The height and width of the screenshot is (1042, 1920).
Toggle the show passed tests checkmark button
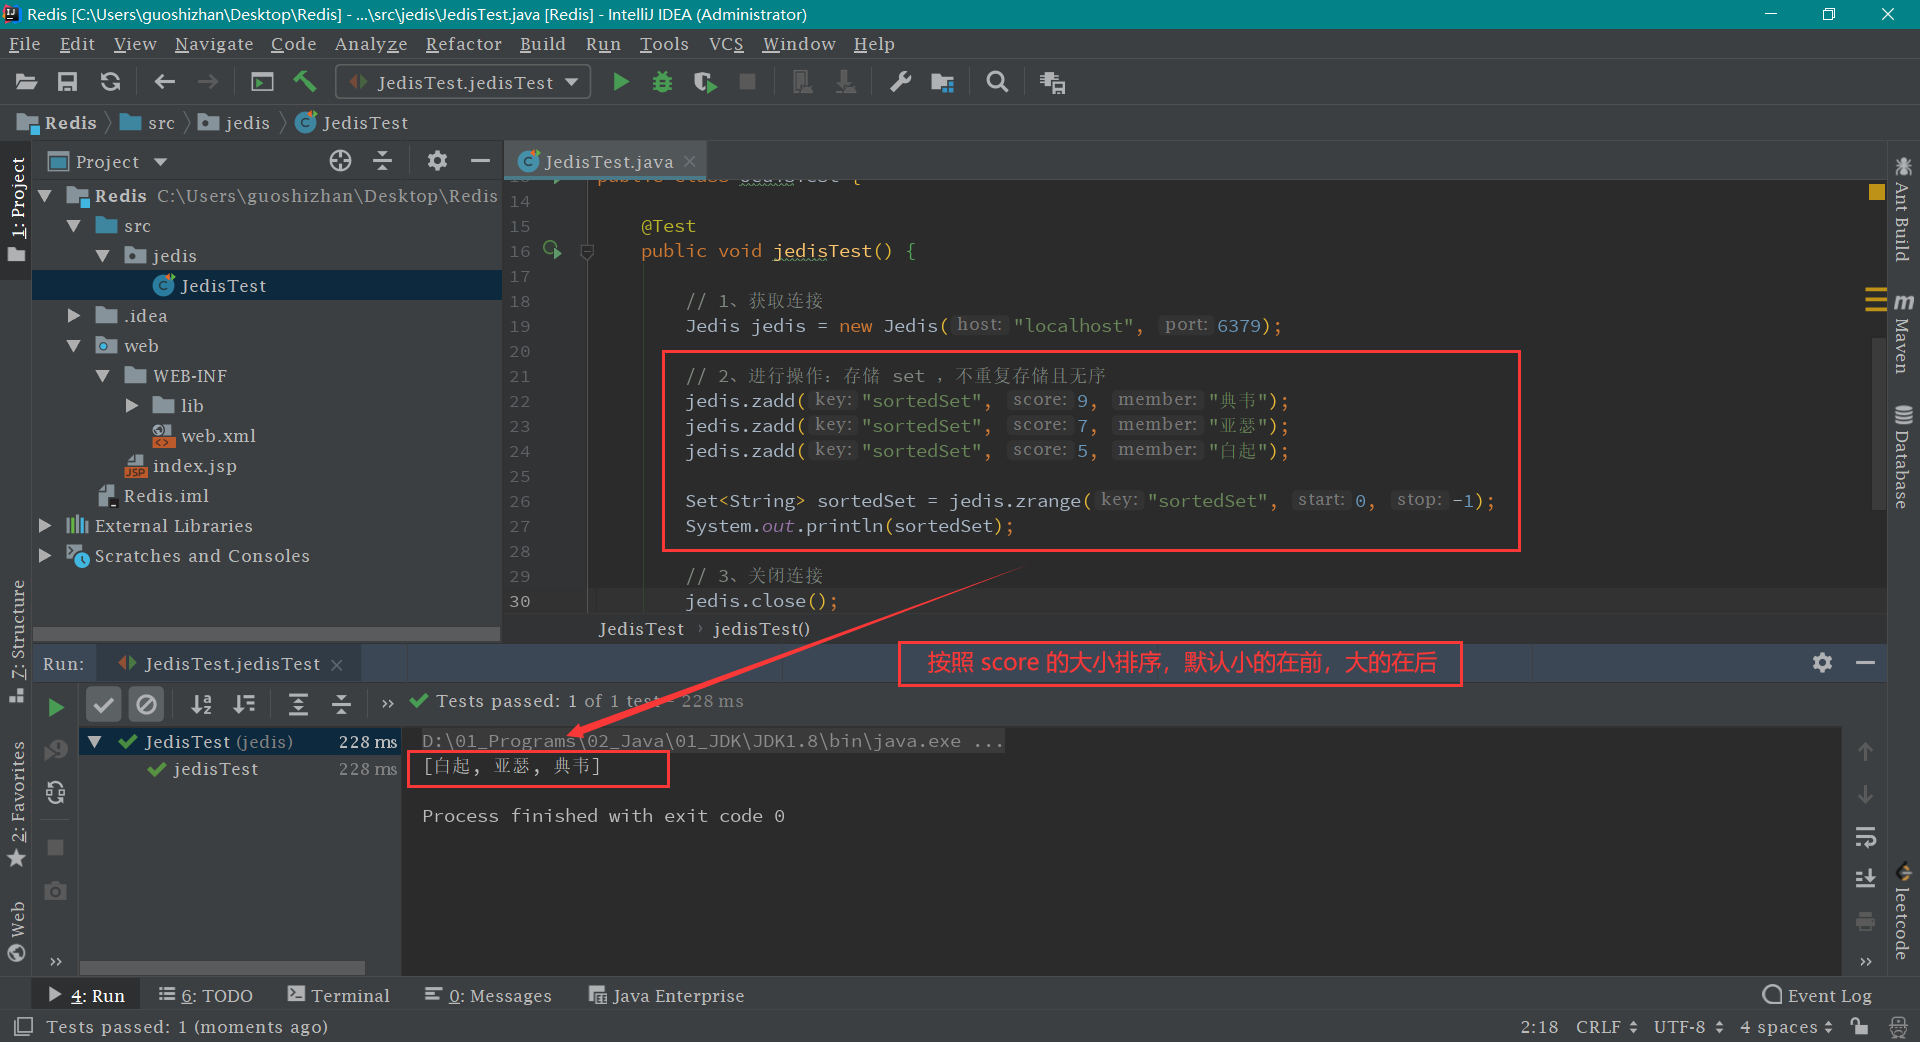[x=103, y=704]
